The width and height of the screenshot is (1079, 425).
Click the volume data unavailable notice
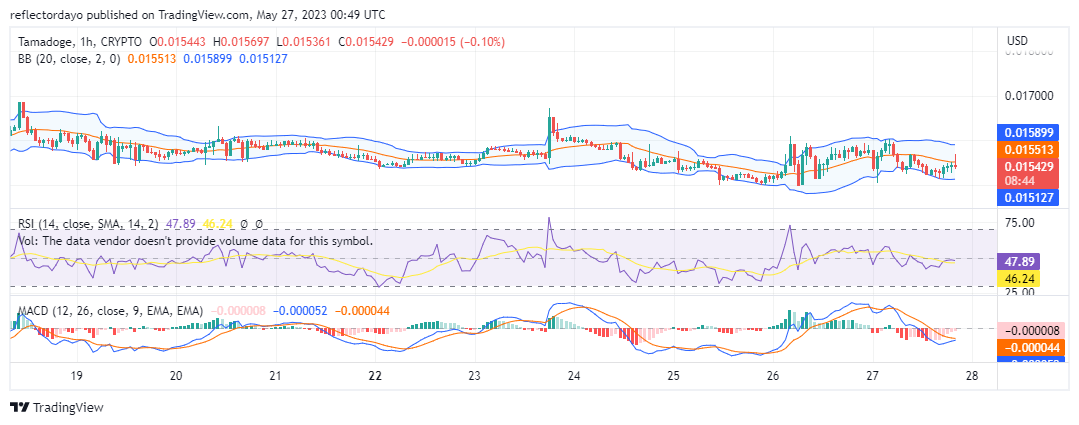(x=195, y=241)
